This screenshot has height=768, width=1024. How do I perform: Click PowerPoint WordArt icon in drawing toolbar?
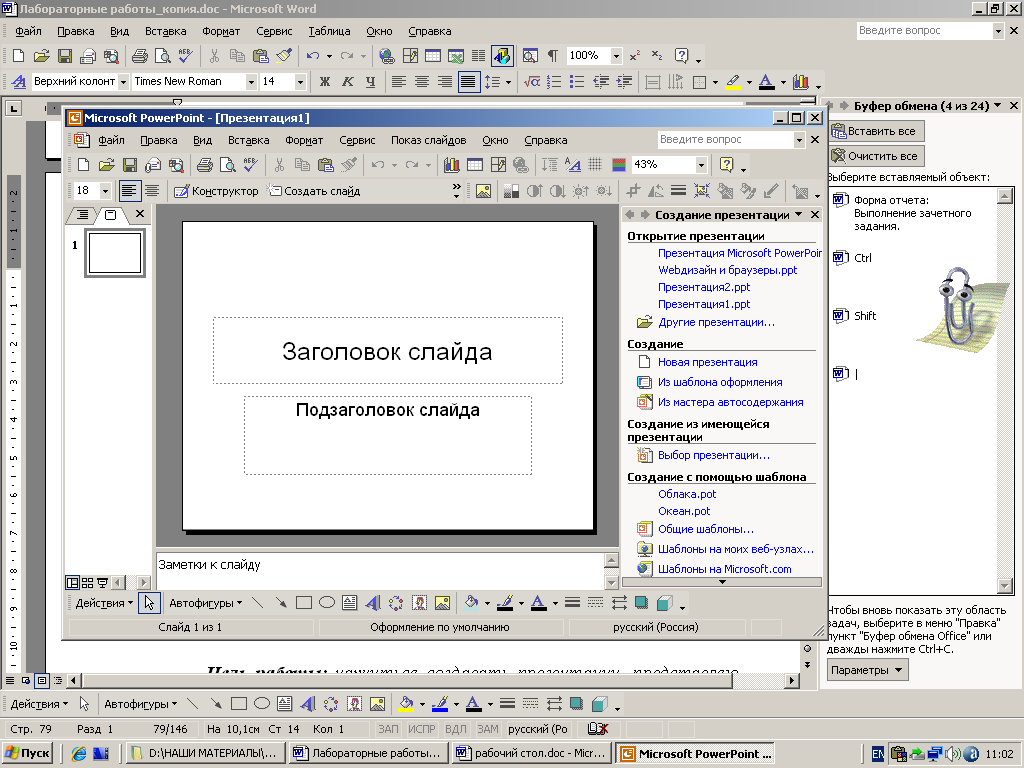pos(373,603)
